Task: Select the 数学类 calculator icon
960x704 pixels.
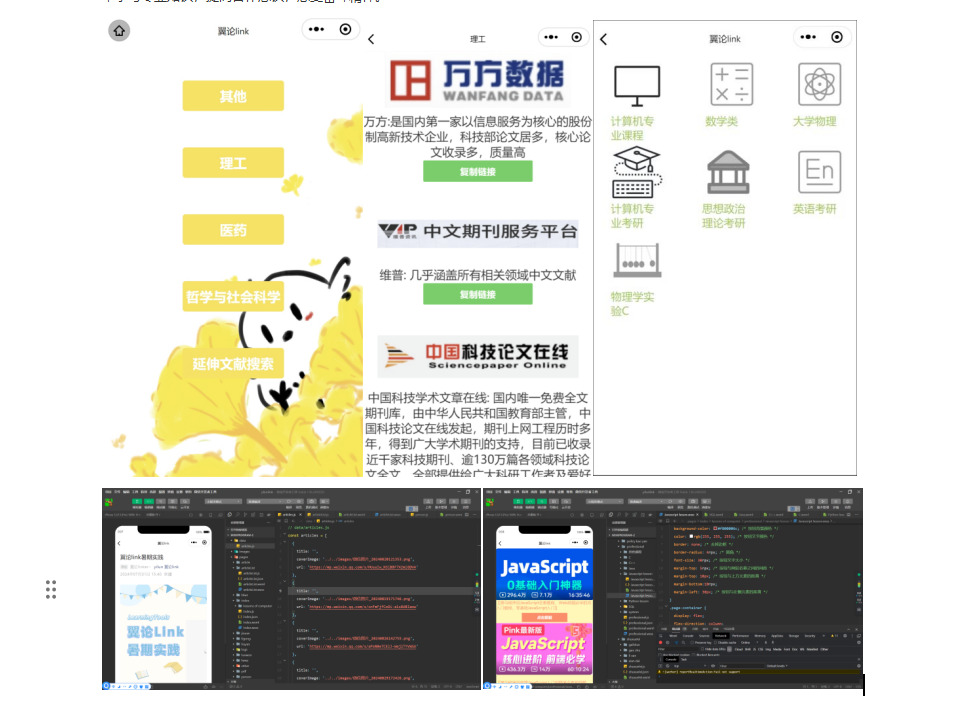Action: 731,84
